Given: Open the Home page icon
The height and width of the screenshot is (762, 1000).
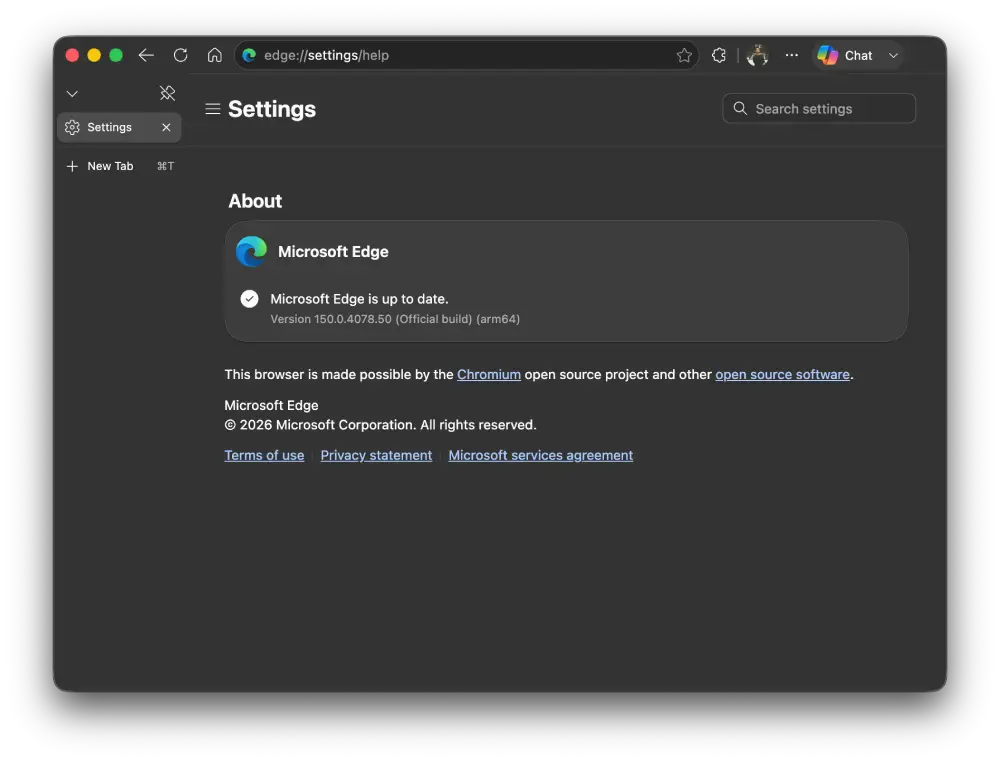Looking at the screenshot, I should pos(214,55).
